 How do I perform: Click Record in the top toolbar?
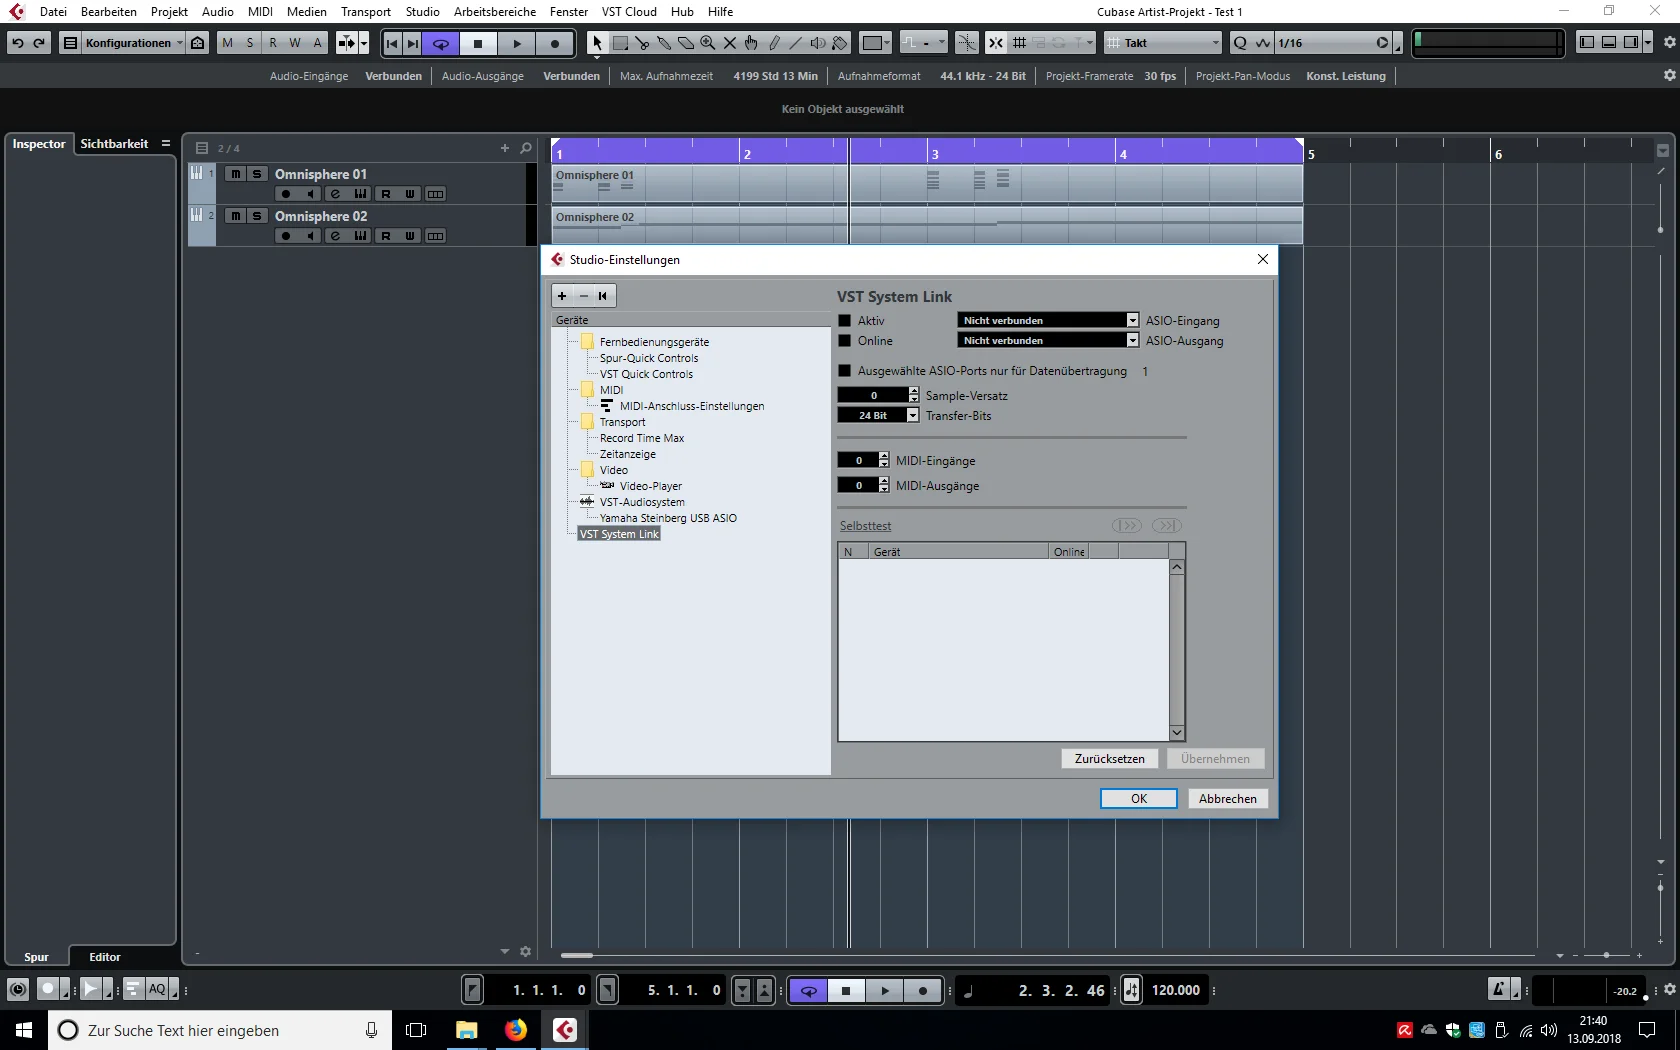click(x=555, y=43)
